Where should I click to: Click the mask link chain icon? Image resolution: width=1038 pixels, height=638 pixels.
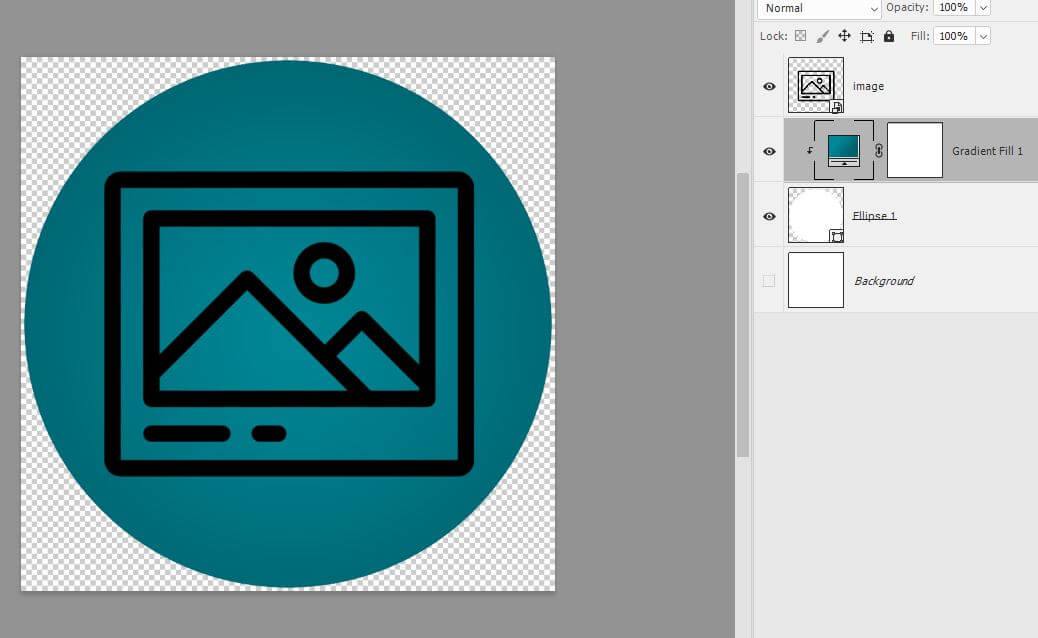click(x=879, y=151)
